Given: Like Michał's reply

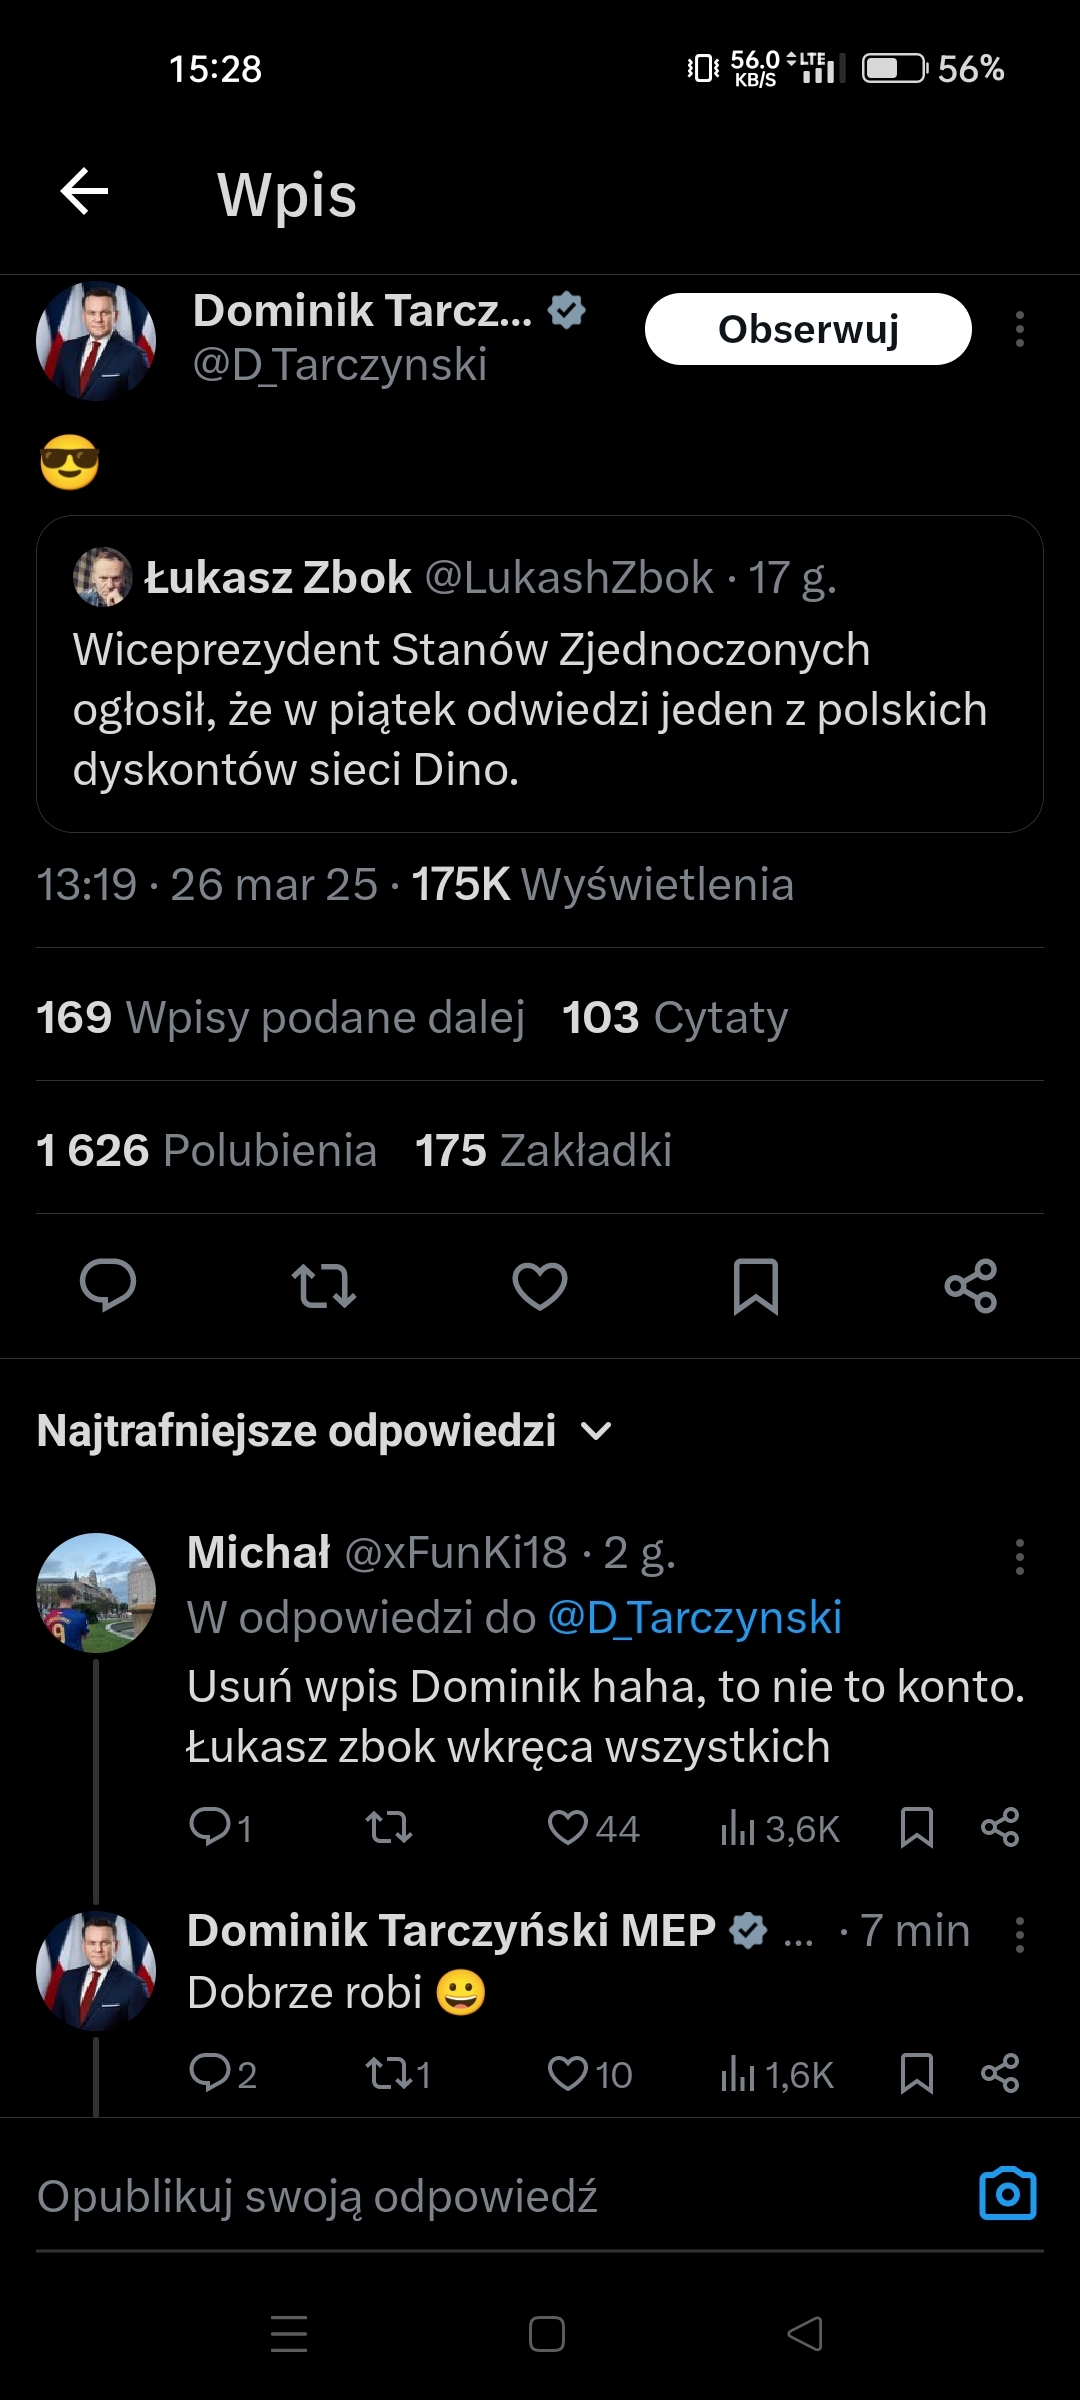Looking at the screenshot, I should pyautogui.click(x=568, y=1828).
